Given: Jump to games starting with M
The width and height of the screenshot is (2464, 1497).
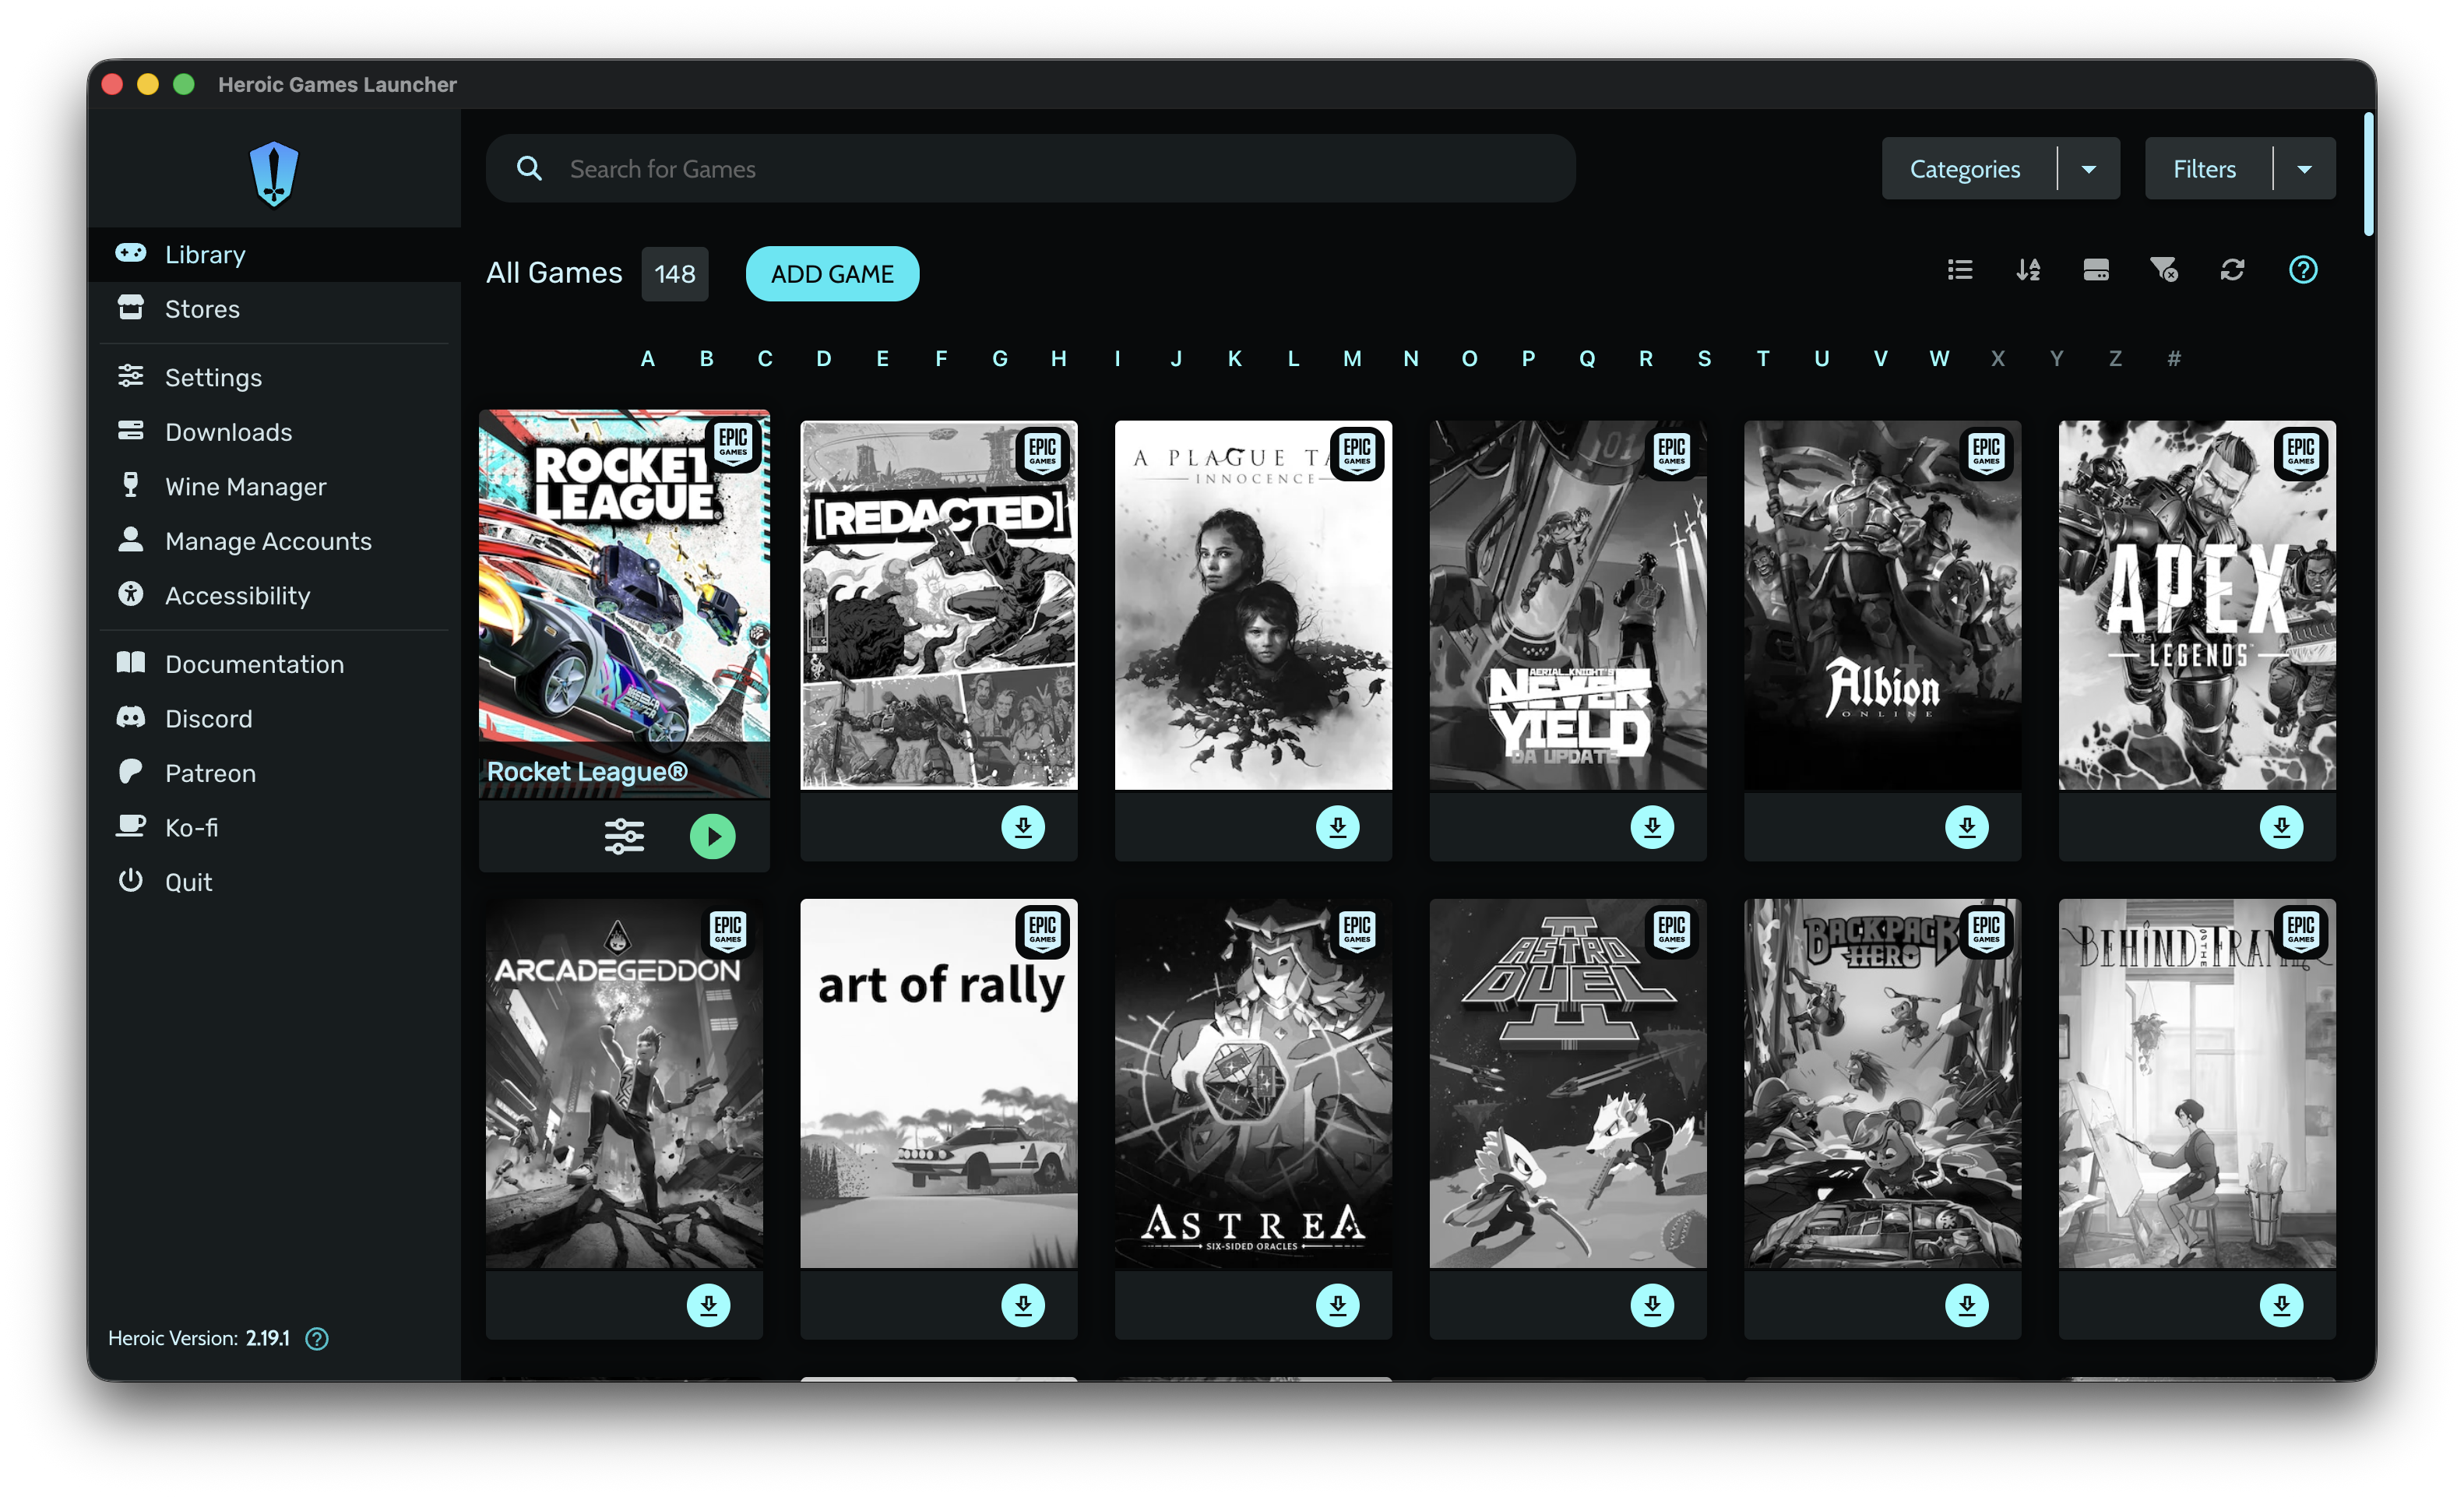Looking at the screenshot, I should (x=1351, y=359).
